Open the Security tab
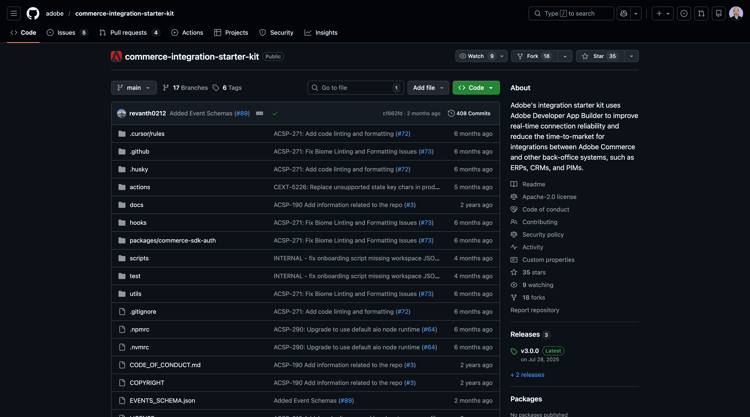The width and height of the screenshot is (750, 417). pos(276,33)
